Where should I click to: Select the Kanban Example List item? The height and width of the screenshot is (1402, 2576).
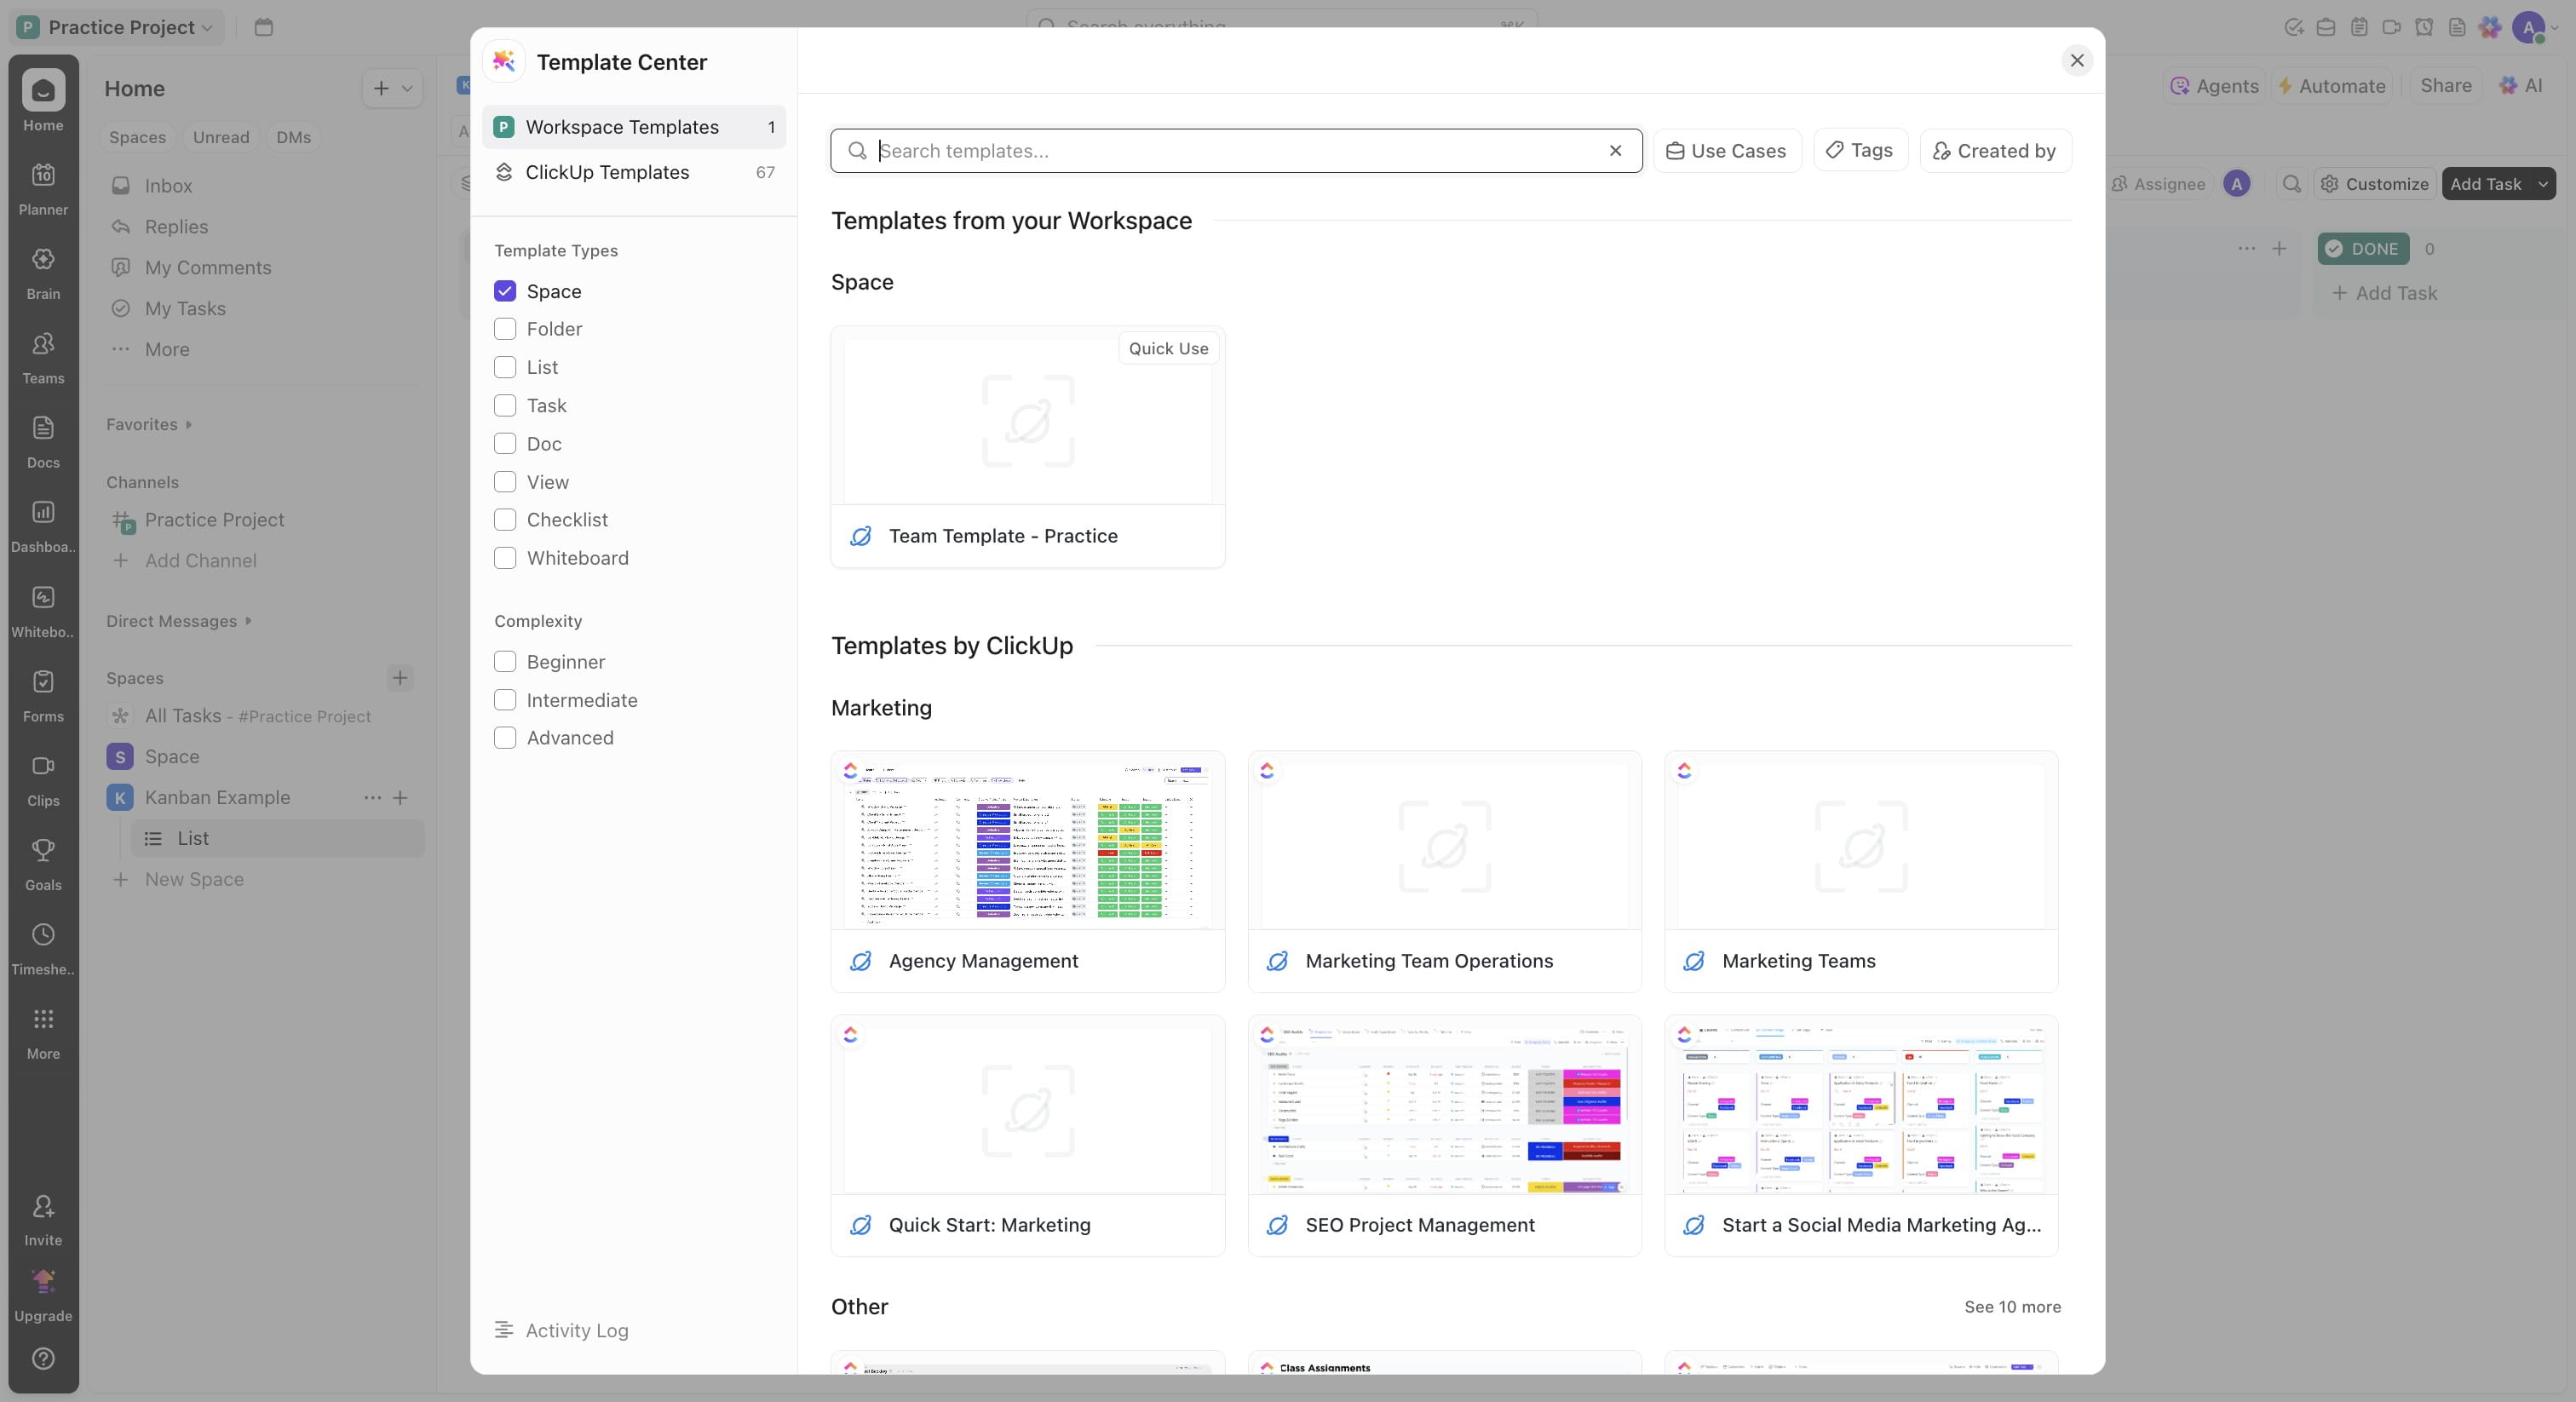tap(278, 838)
